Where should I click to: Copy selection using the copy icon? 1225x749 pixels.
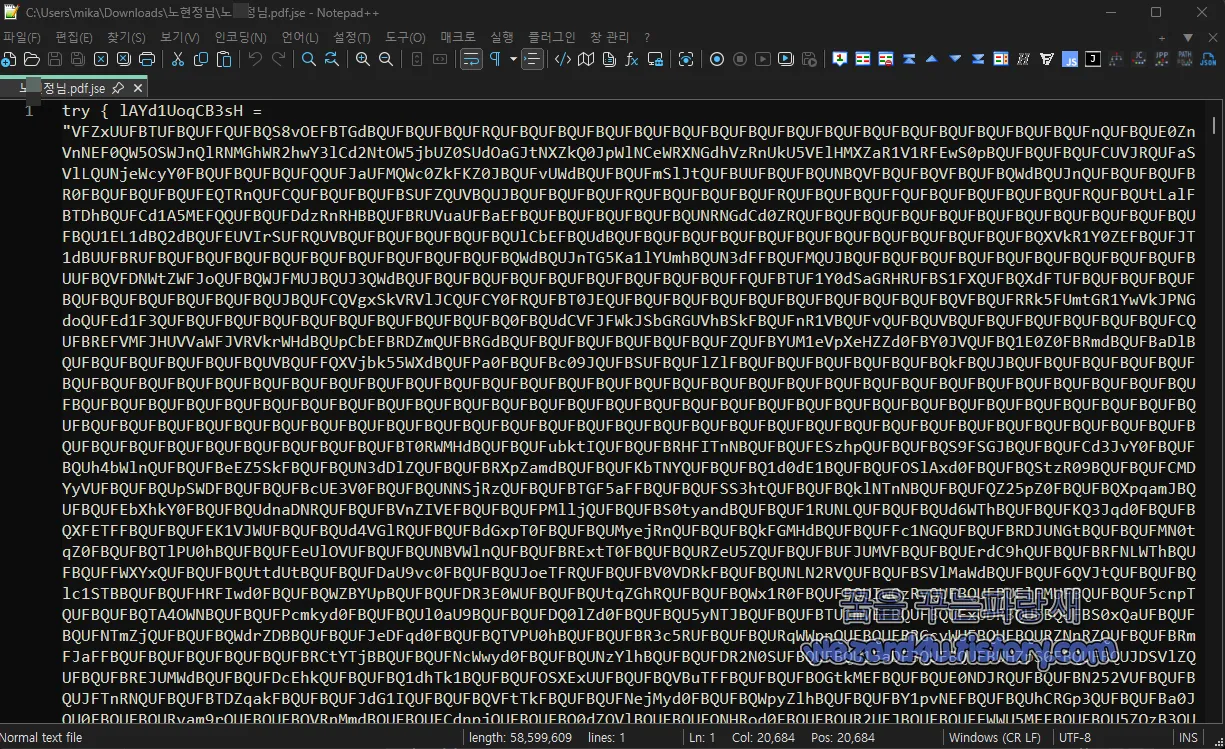(x=201, y=59)
